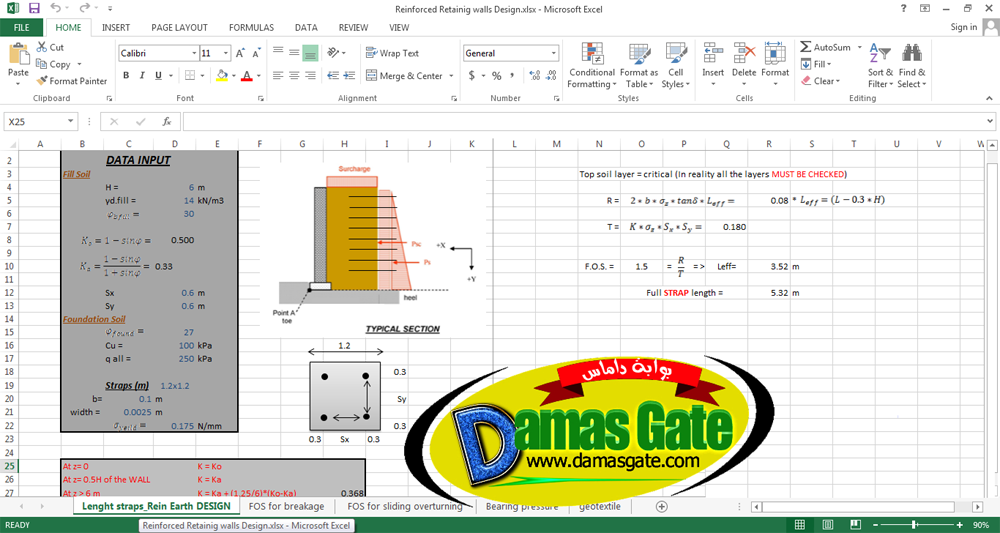Click Sign in link
The height and width of the screenshot is (533, 1000).
(x=964, y=27)
